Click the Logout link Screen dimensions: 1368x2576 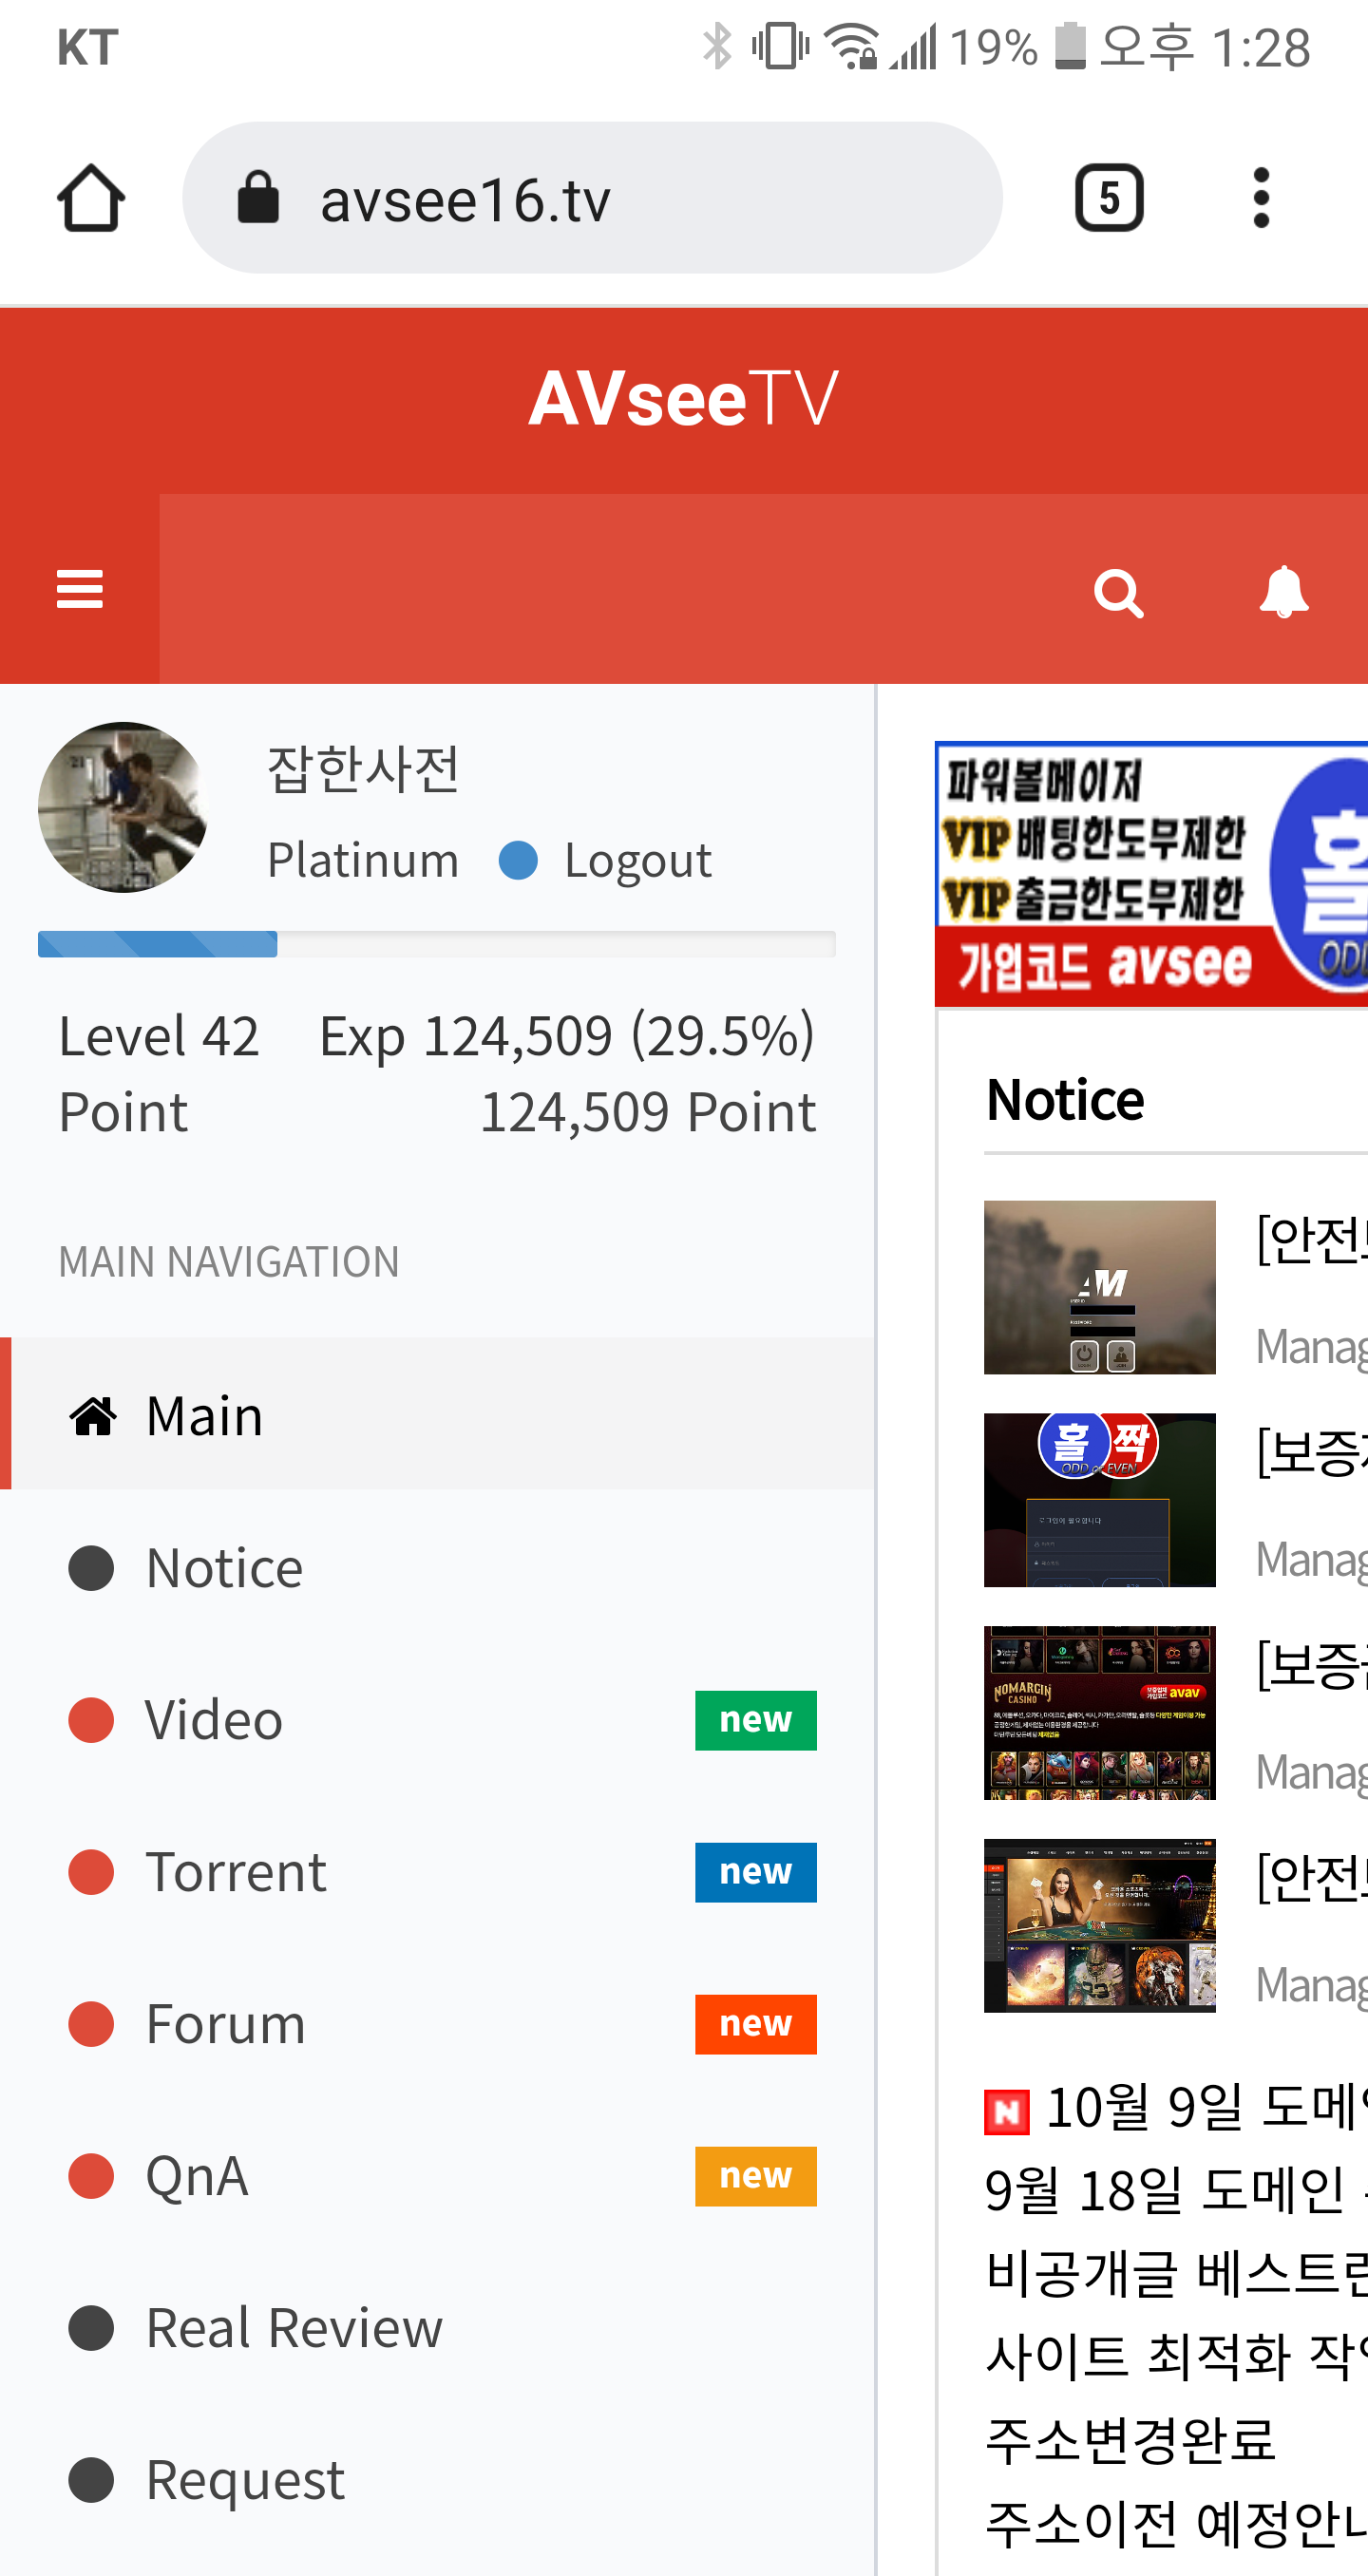(638, 860)
